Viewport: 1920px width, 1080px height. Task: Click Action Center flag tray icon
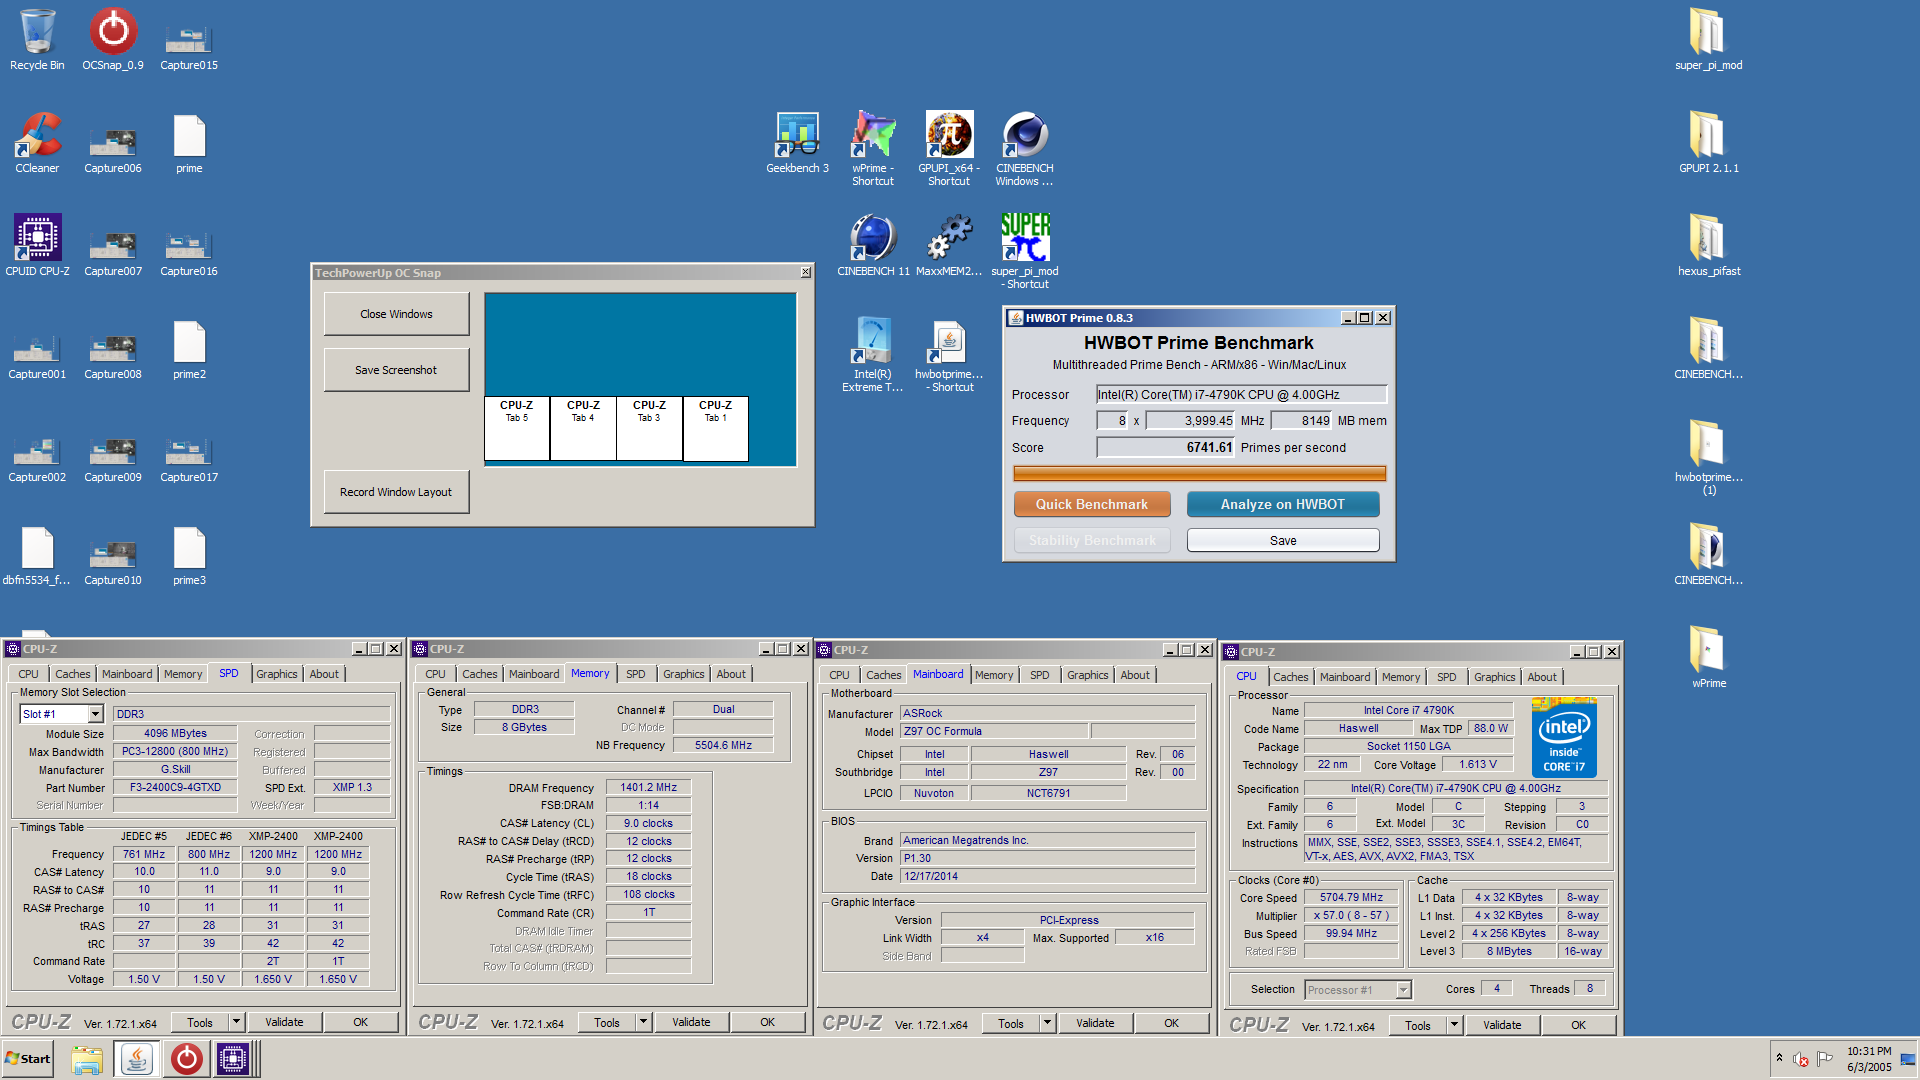click(x=1825, y=1059)
